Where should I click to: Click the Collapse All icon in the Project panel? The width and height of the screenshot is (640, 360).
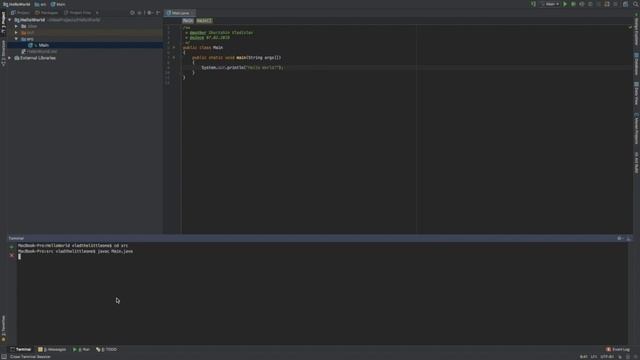click(x=140, y=13)
